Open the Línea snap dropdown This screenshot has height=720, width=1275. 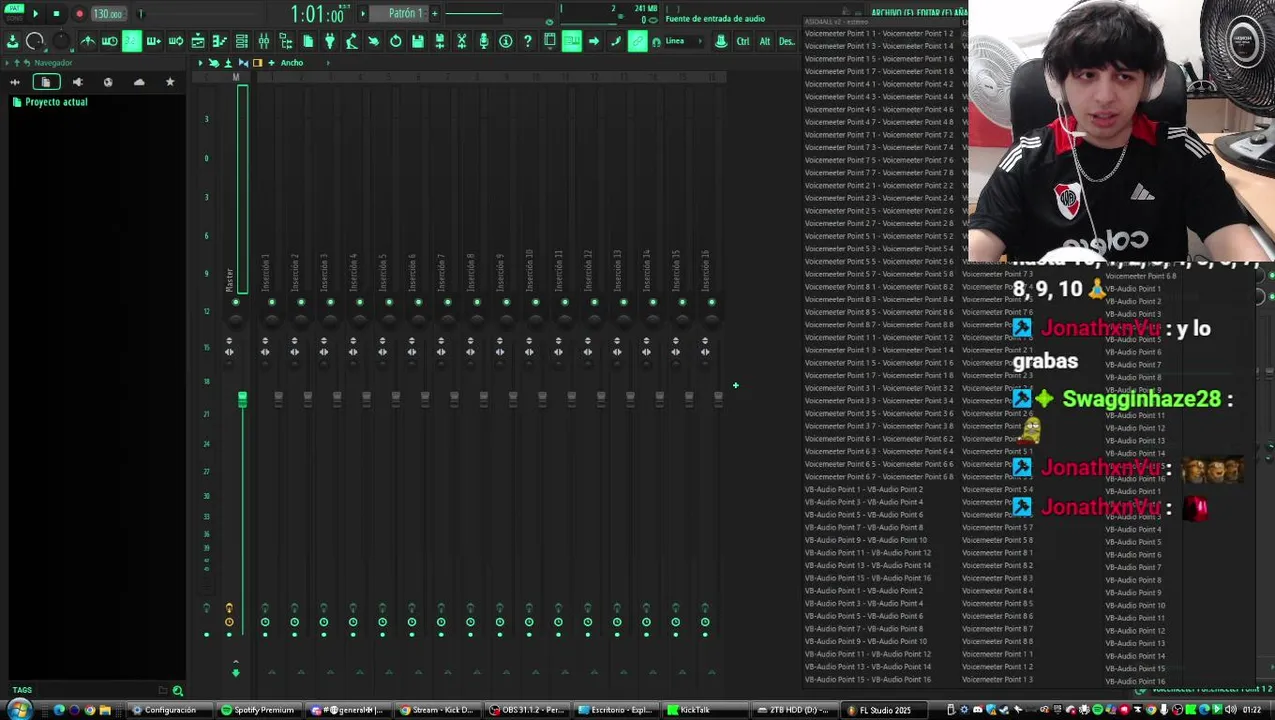coord(686,41)
